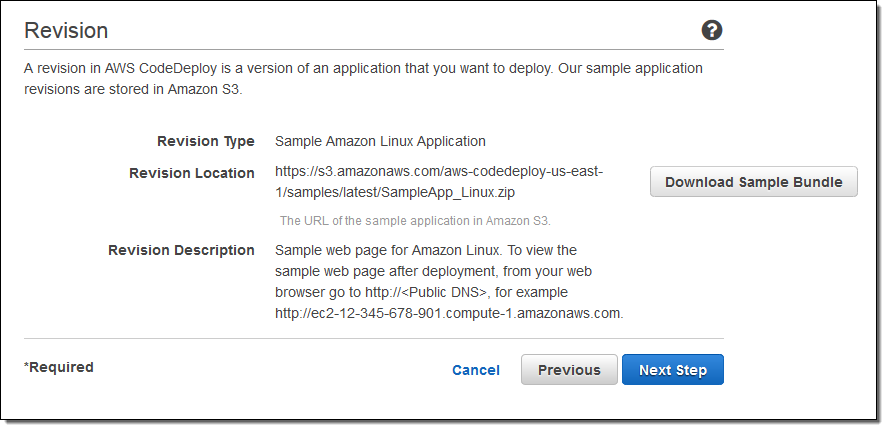Select the Revision Type label
Screen dimensions: 887x430
click(x=205, y=141)
